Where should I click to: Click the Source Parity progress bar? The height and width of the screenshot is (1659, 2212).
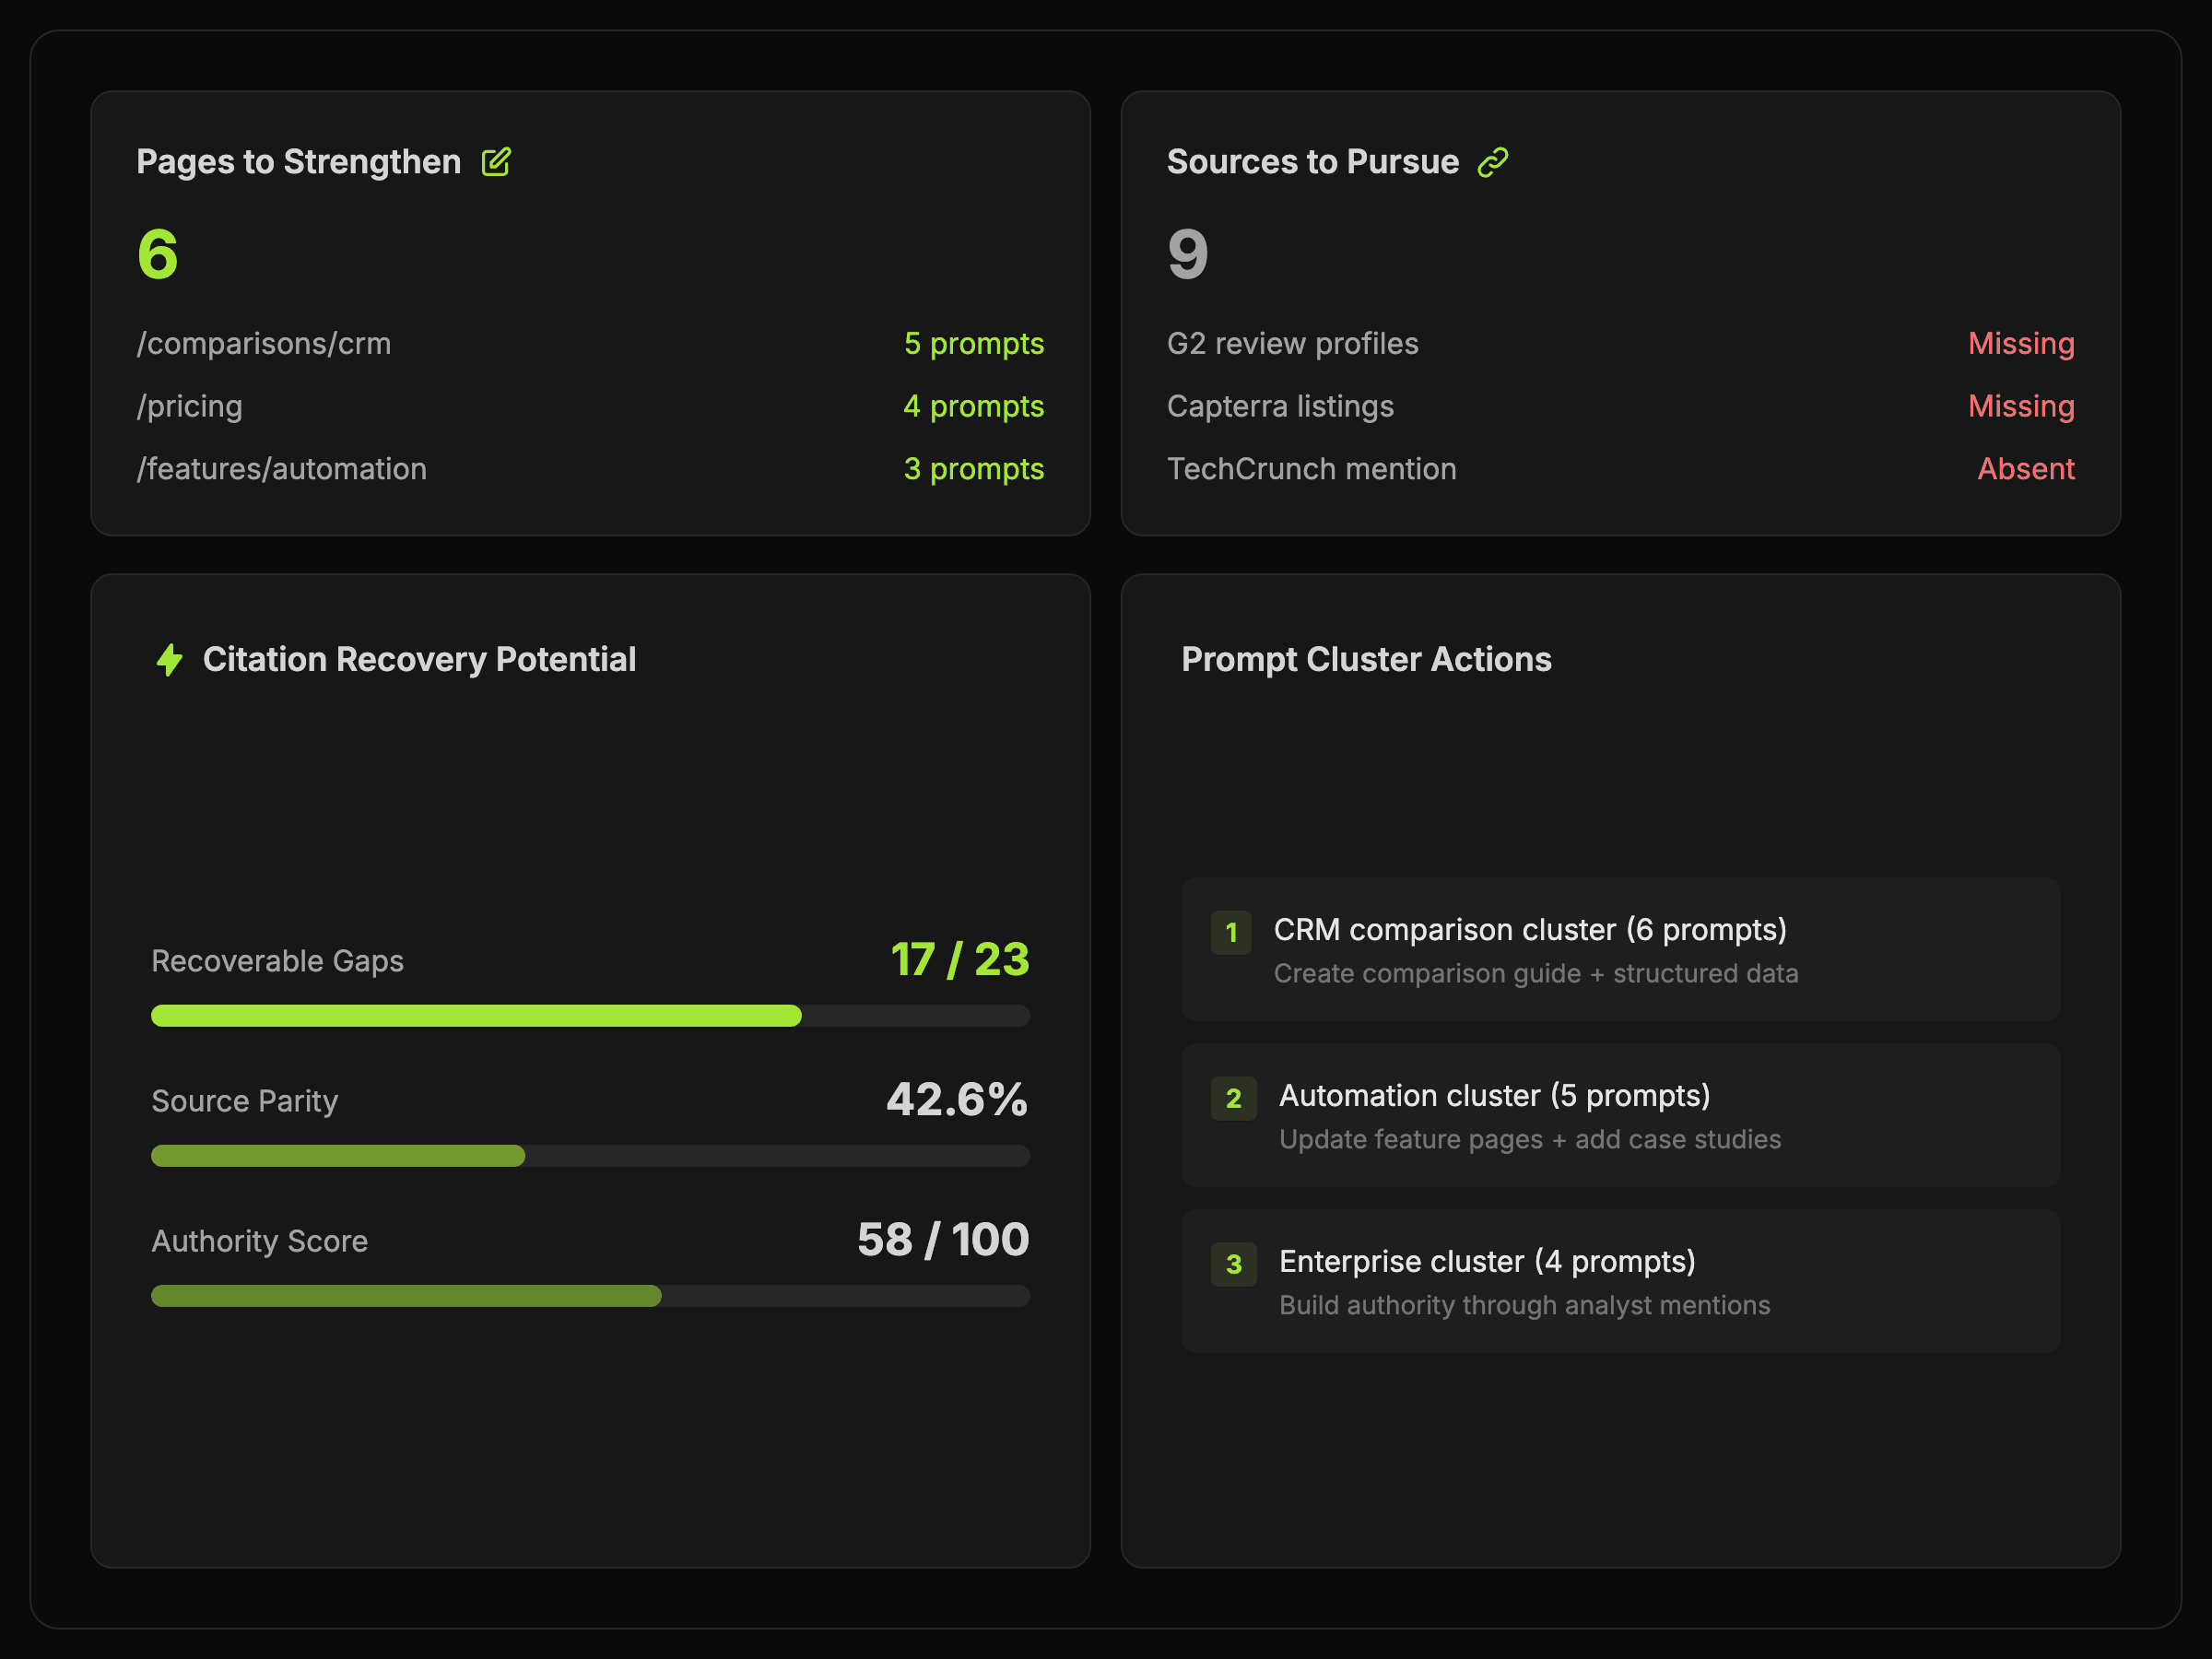[590, 1156]
